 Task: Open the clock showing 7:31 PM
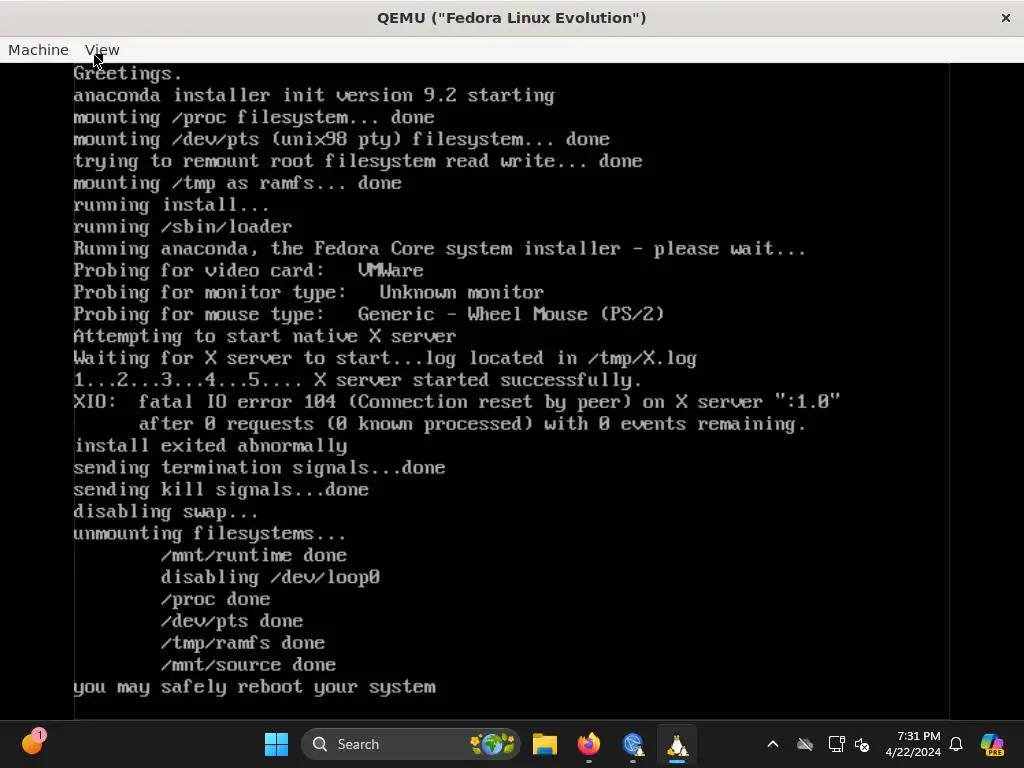click(913, 744)
